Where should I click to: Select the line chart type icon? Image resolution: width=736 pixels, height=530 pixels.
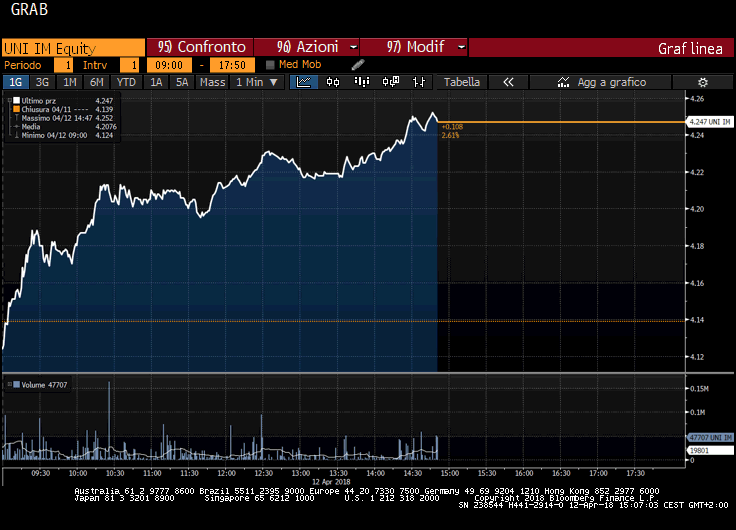[304, 82]
